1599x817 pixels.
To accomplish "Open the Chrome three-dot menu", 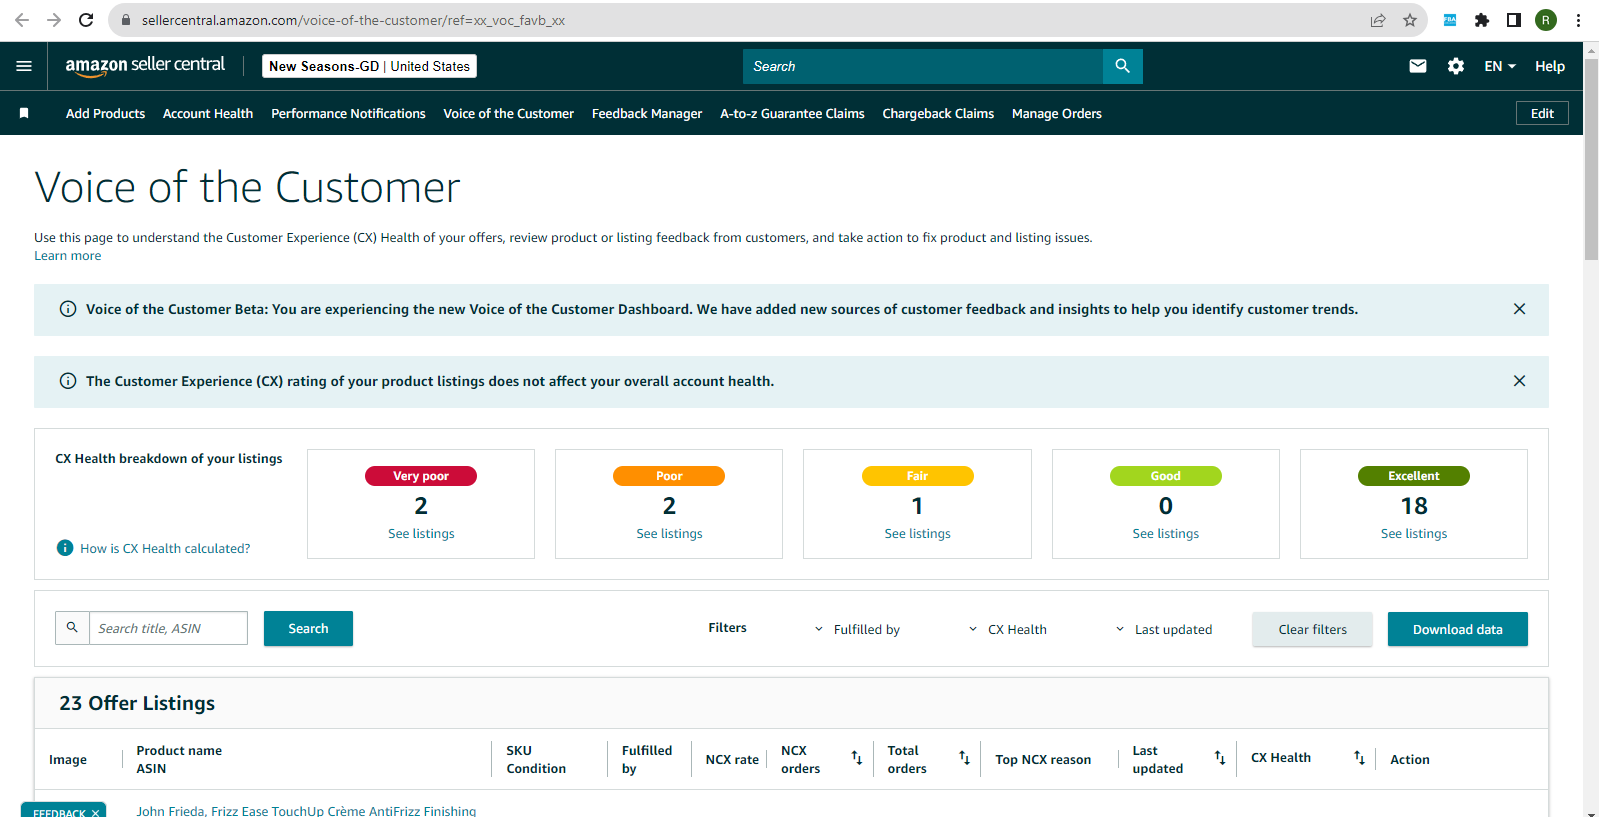I will coord(1578,20).
